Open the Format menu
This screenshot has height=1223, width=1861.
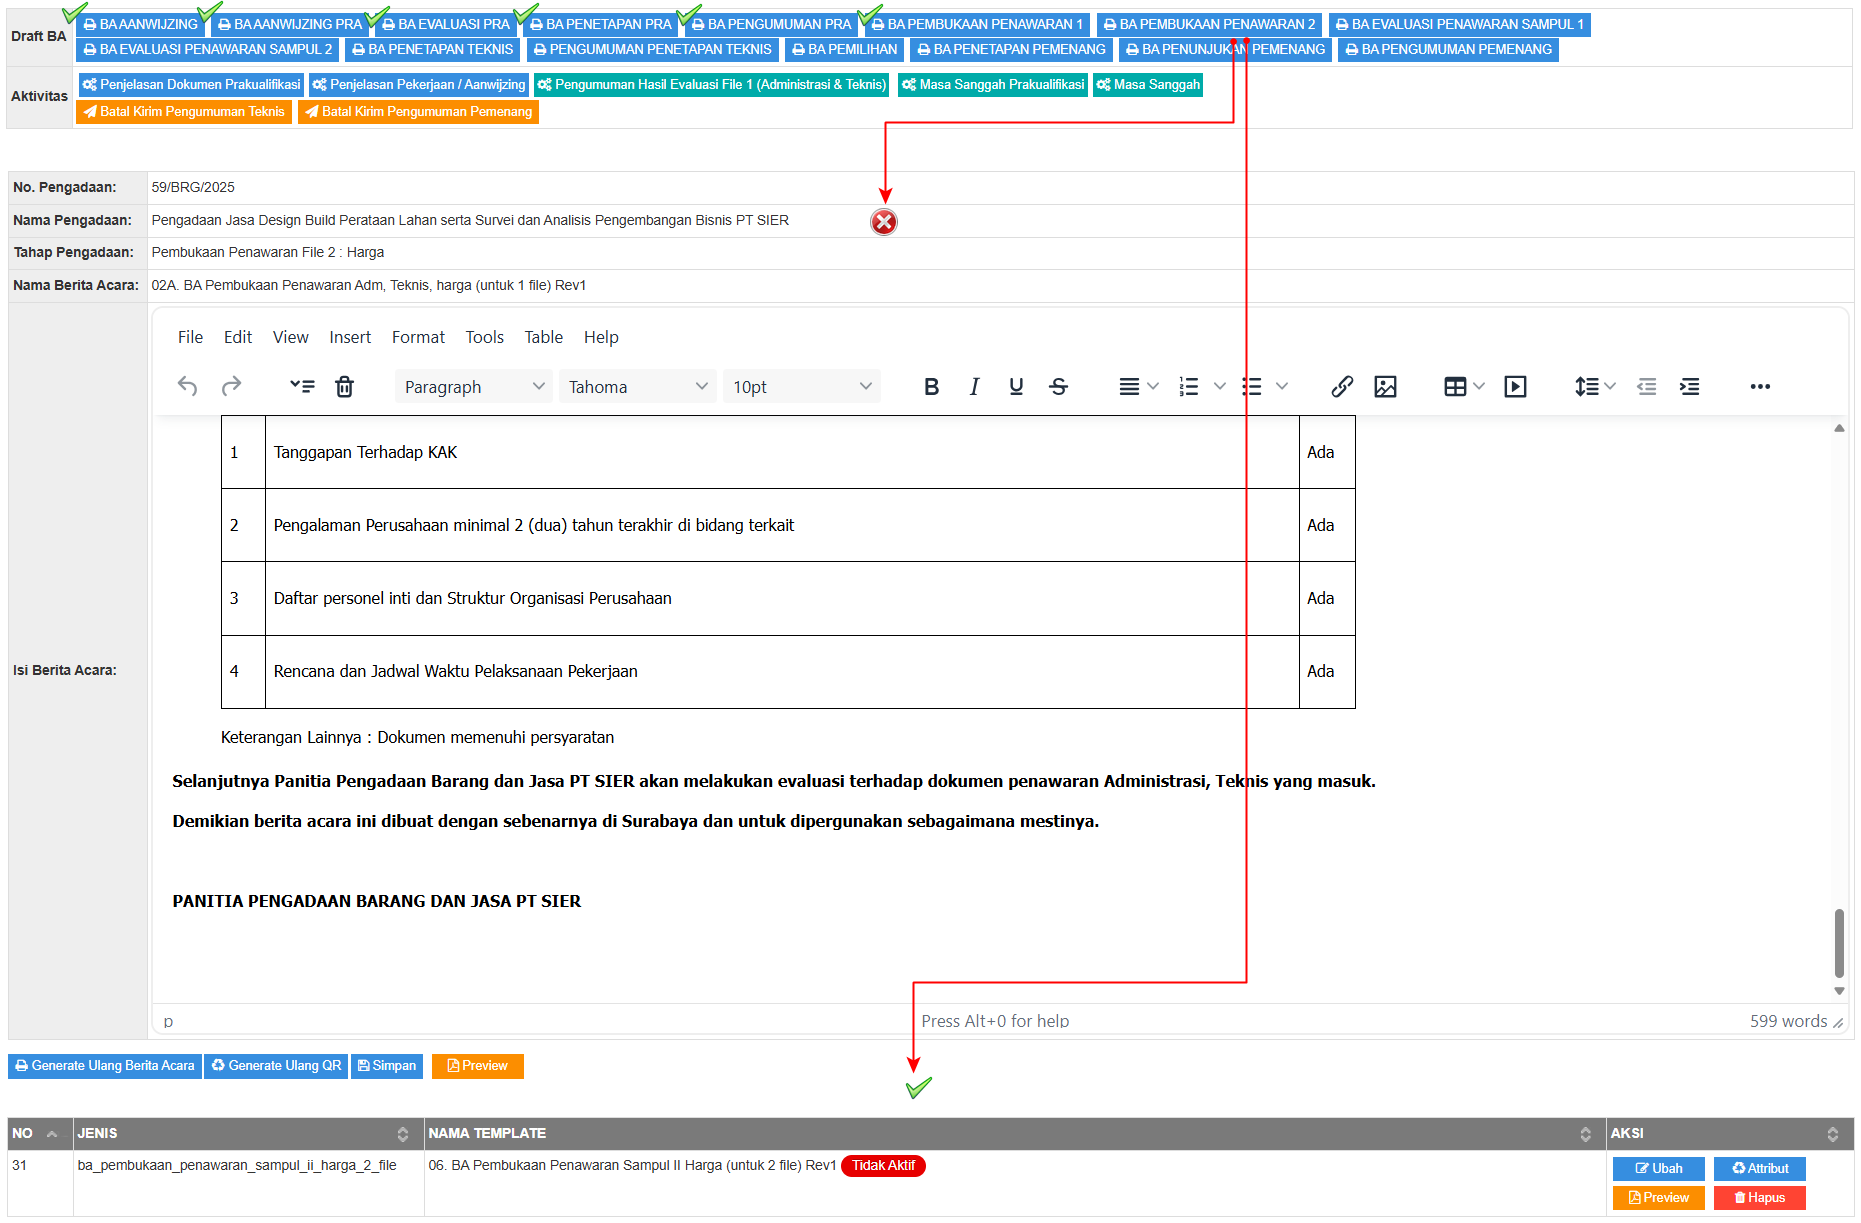[x=418, y=337]
